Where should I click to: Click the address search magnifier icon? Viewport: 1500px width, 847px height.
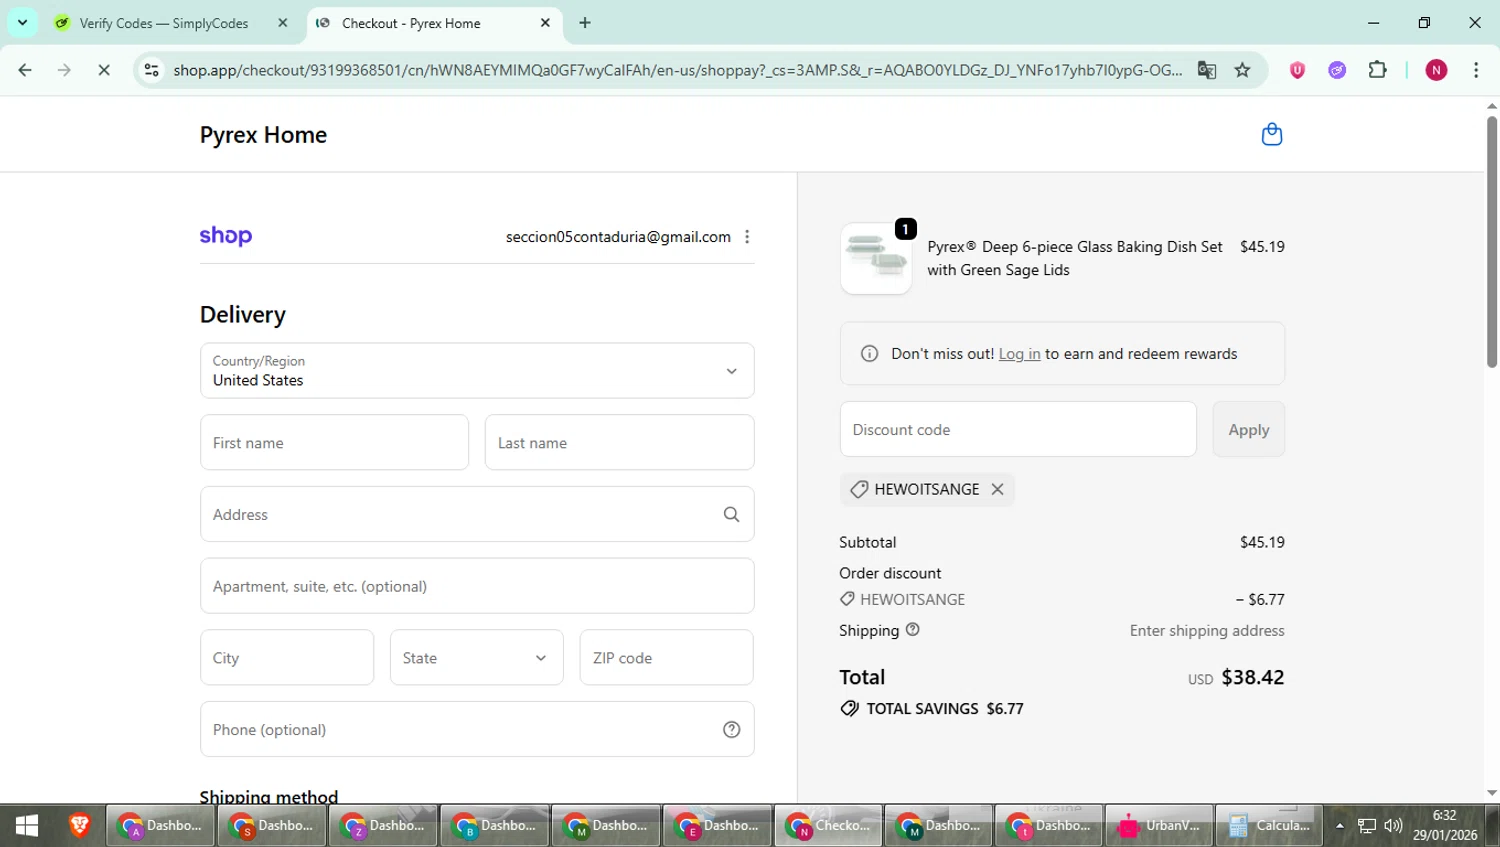coord(732,514)
